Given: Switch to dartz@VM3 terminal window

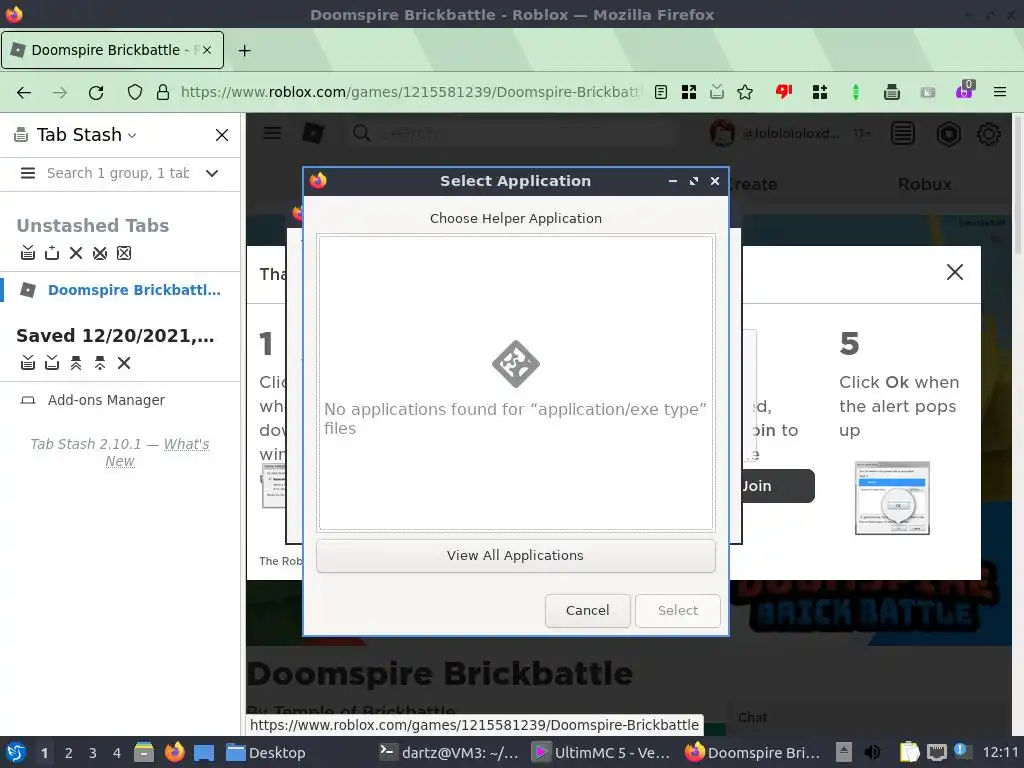Looking at the screenshot, I should coord(449,753).
